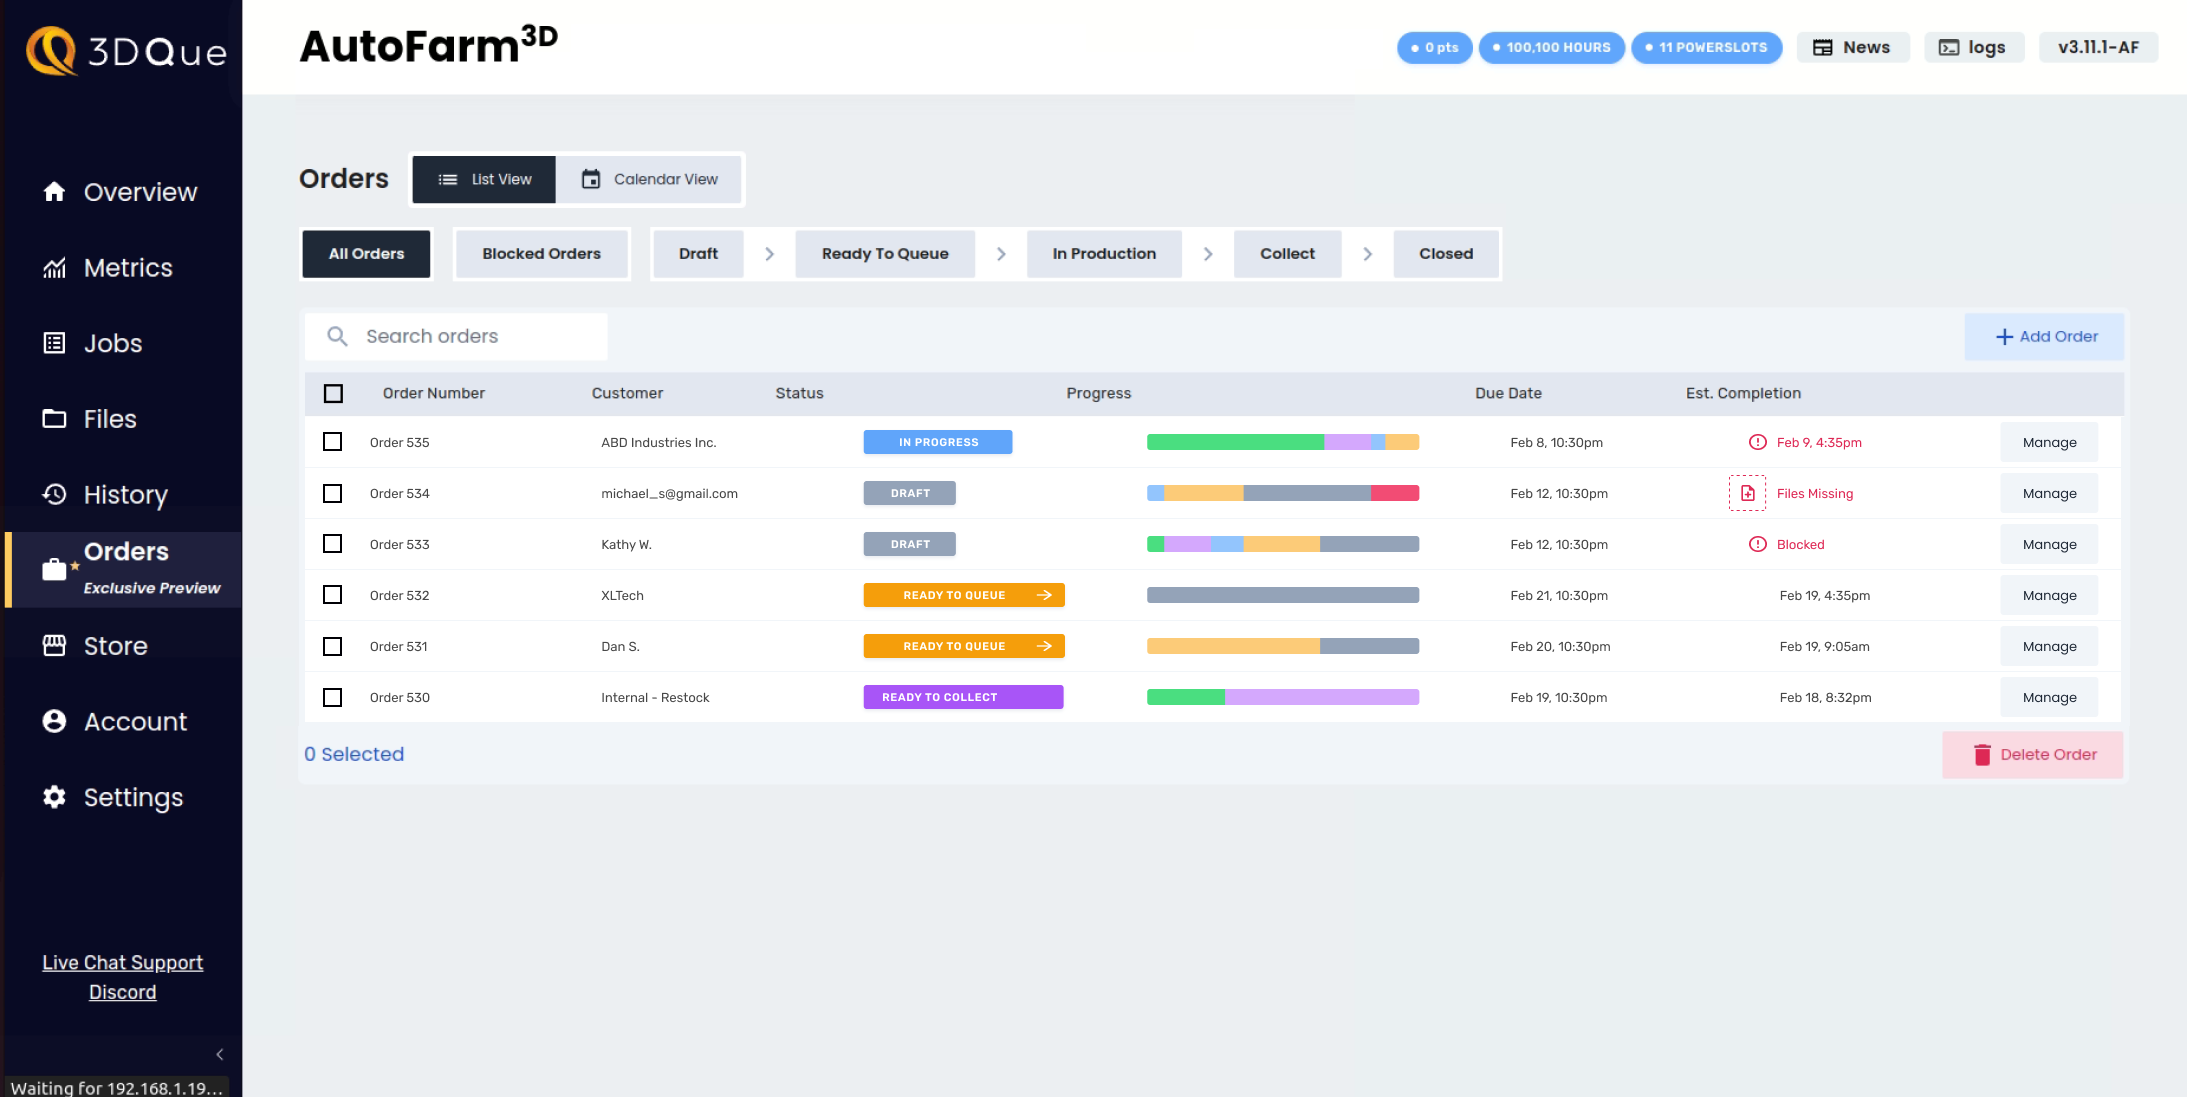
Task: Open Files via the folder icon
Action: tap(54, 419)
